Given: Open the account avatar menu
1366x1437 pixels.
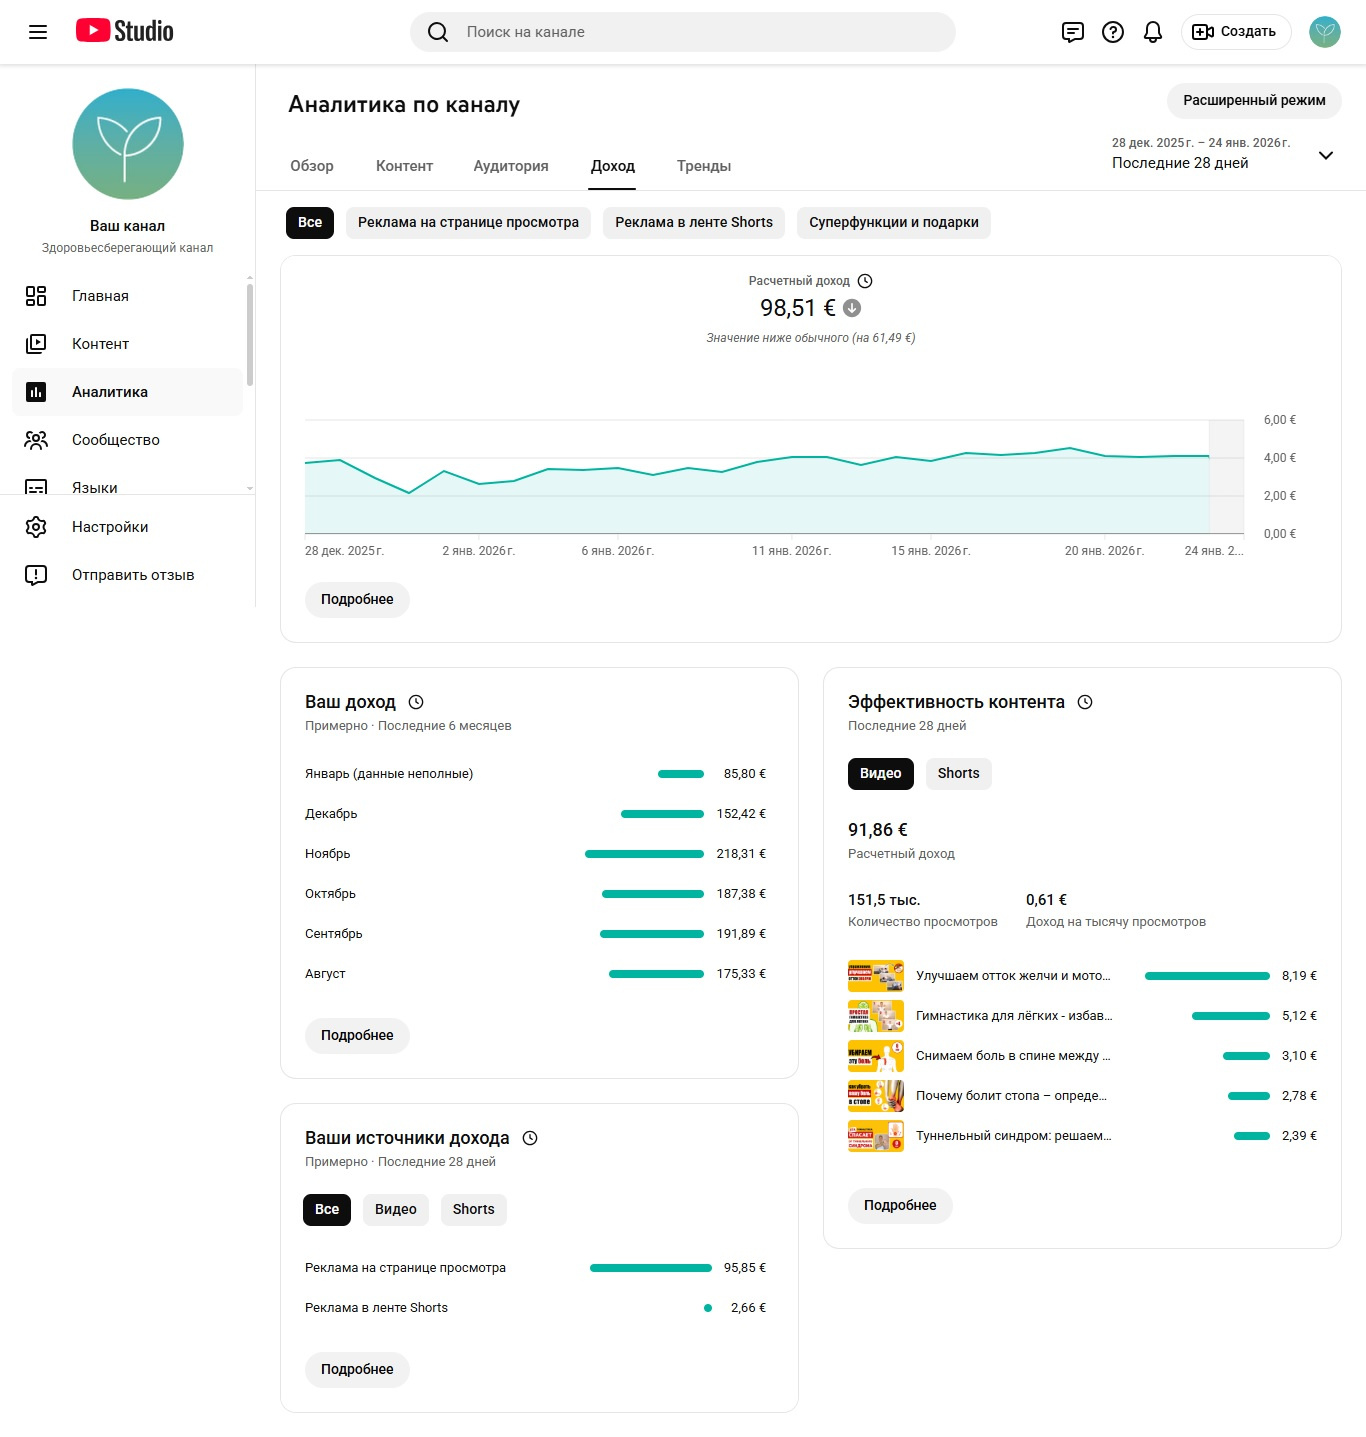Looking at the screenshot, I should click(1325, 32).
